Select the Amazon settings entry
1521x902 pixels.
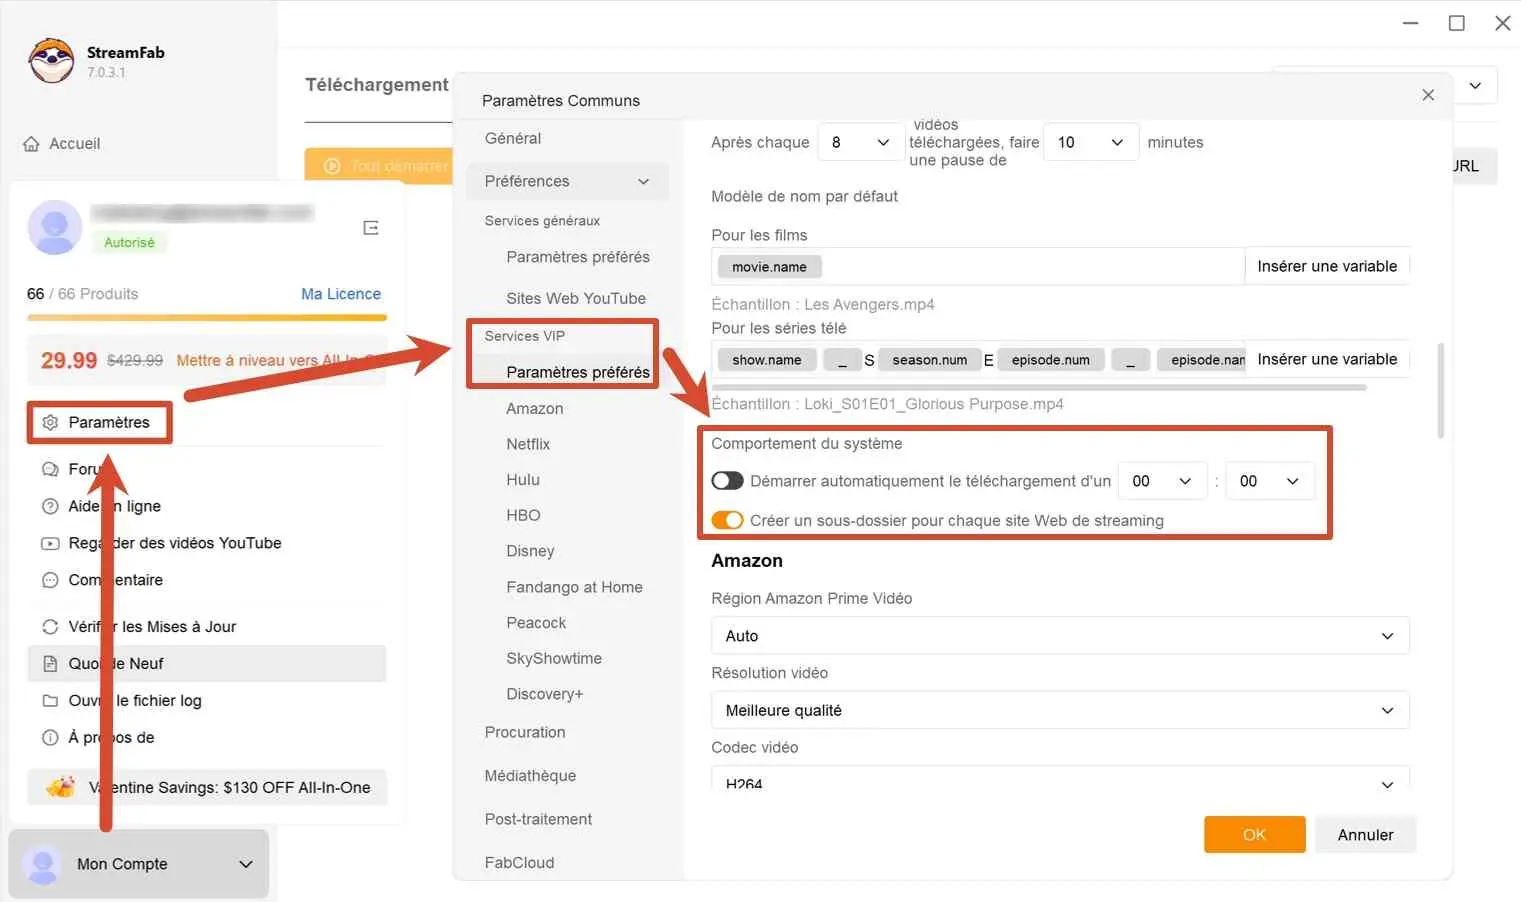(x=535, y=408)
